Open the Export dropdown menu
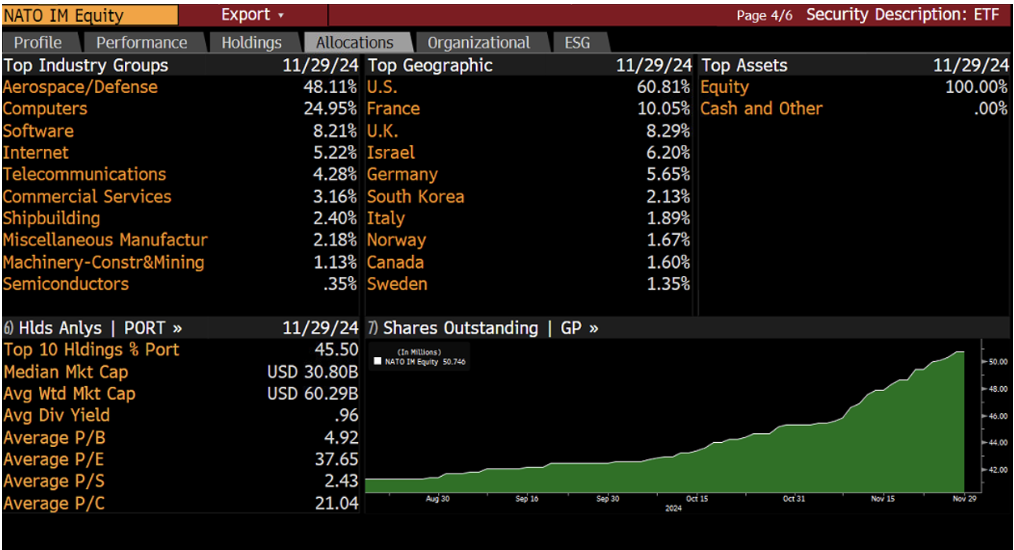This screenshot has width=1014, height=550. pos(252,14)
